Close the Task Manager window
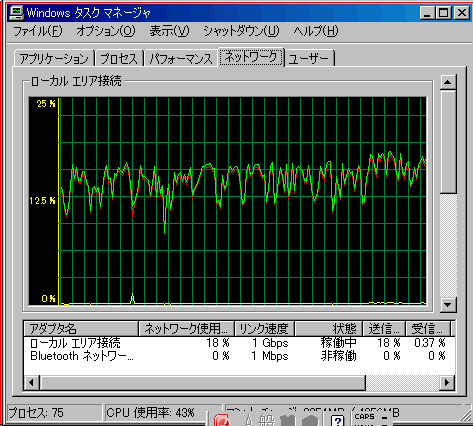473x426 pixels. click(x=462, y=13)
